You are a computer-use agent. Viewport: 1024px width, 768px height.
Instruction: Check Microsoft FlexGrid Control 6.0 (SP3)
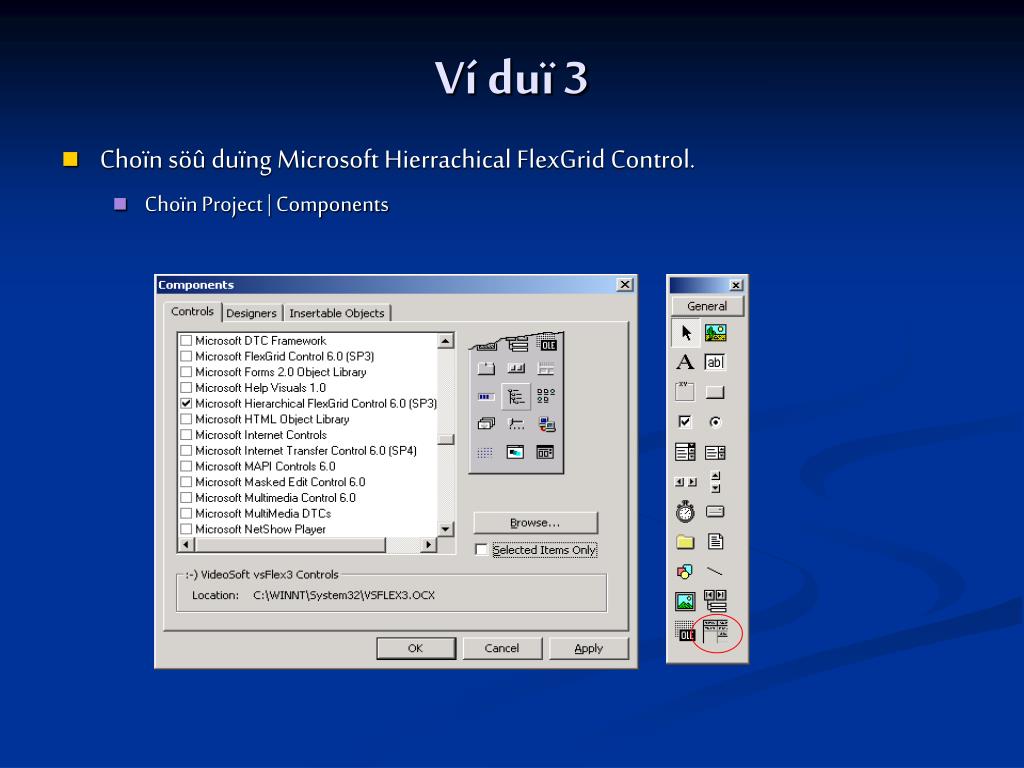click(x=186, y=356)
